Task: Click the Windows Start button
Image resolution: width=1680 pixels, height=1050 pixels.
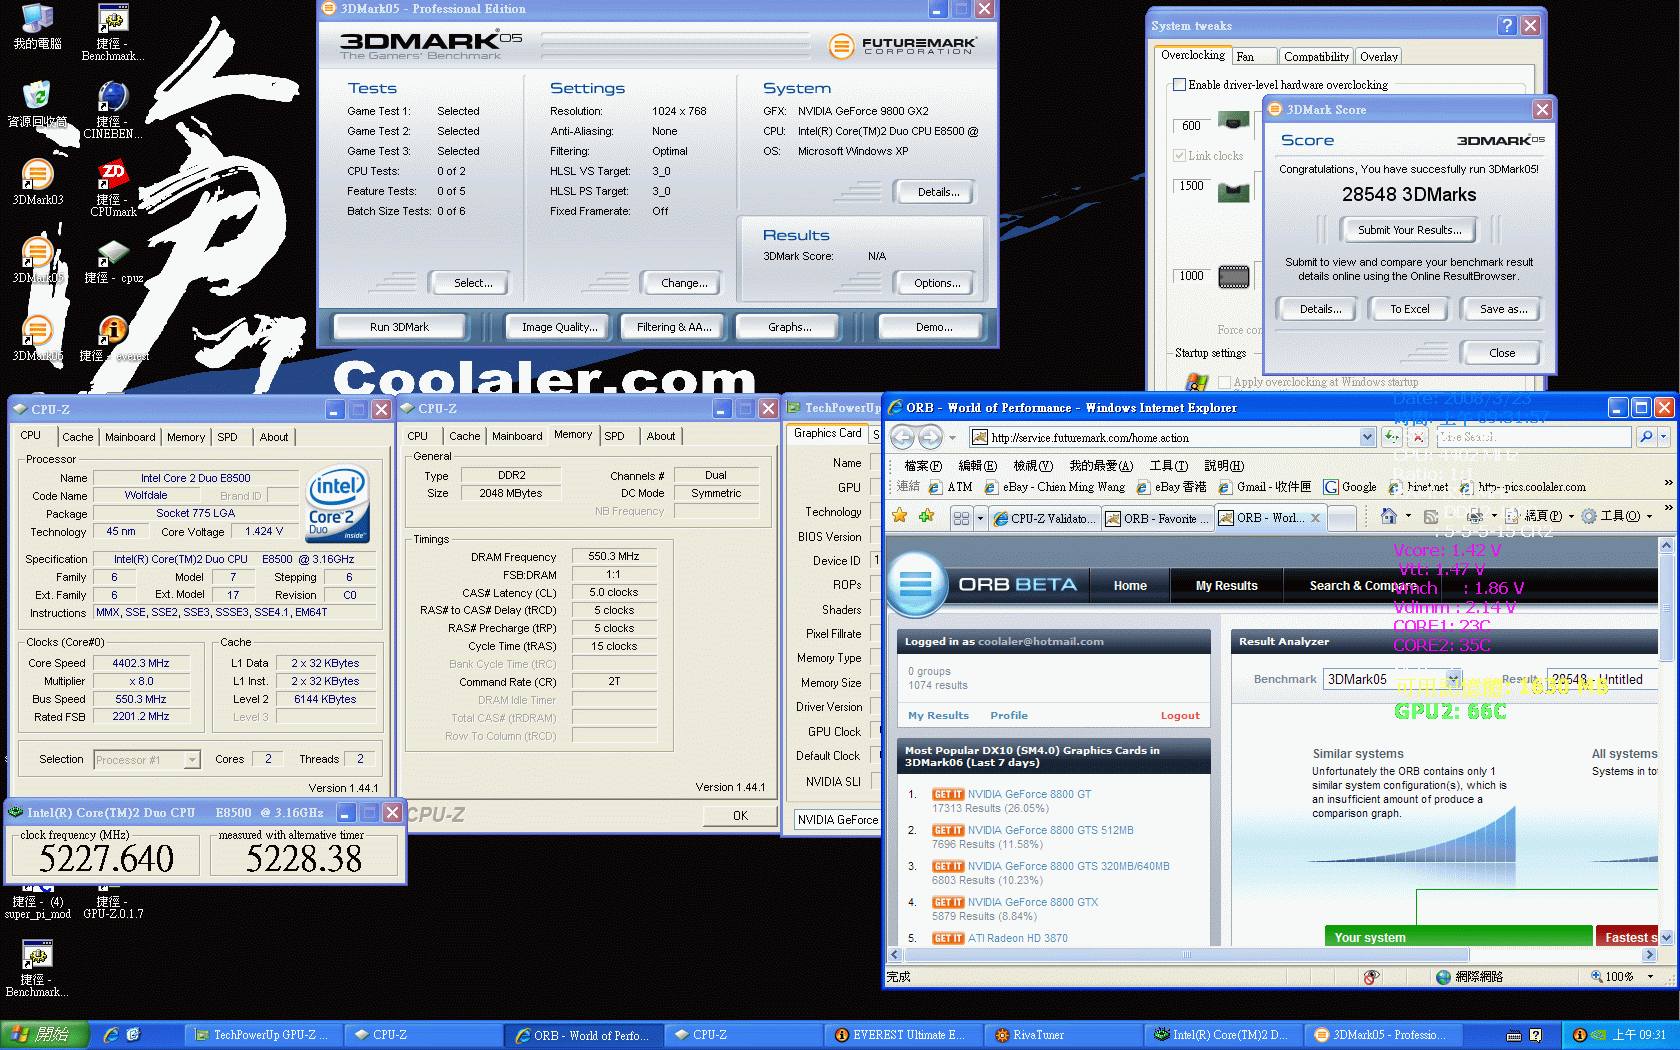Action: [45, 1035]
